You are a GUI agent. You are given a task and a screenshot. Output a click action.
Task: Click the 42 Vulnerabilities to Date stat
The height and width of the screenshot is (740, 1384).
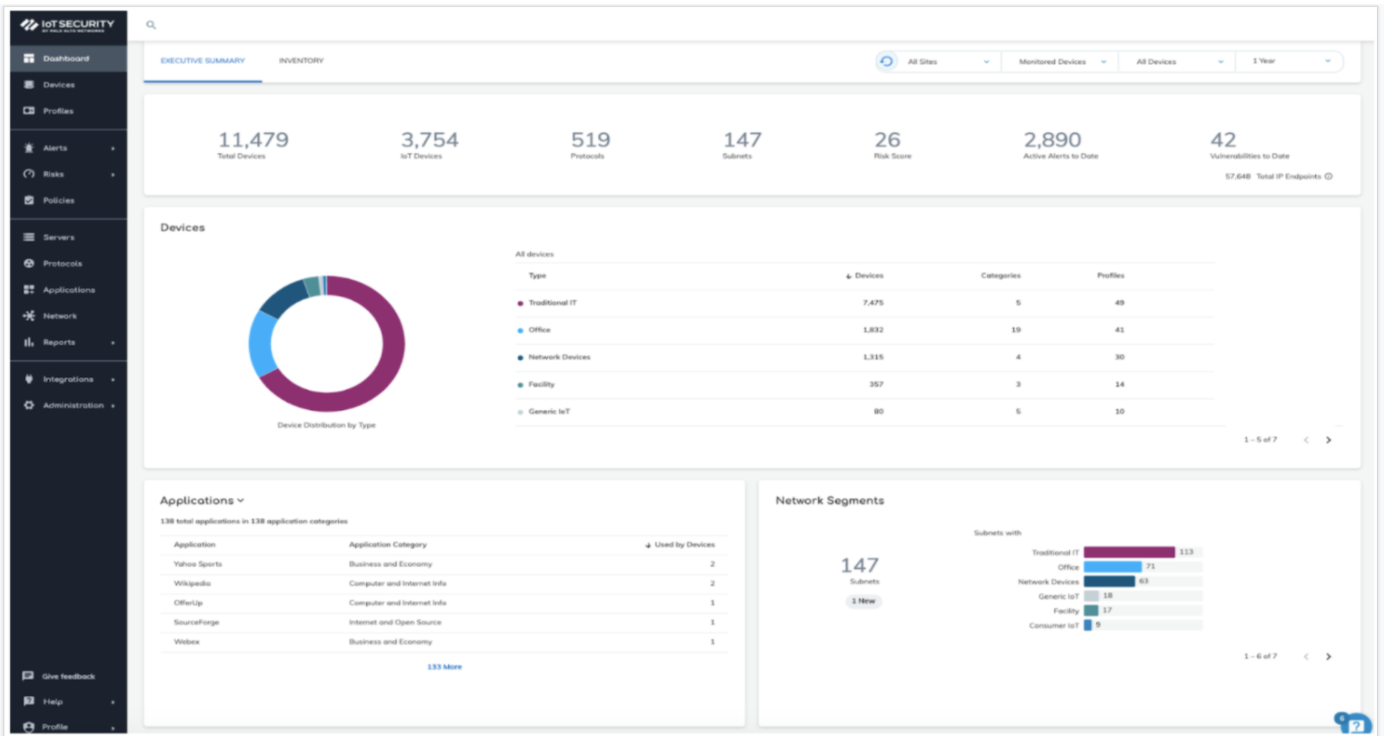1249,145
